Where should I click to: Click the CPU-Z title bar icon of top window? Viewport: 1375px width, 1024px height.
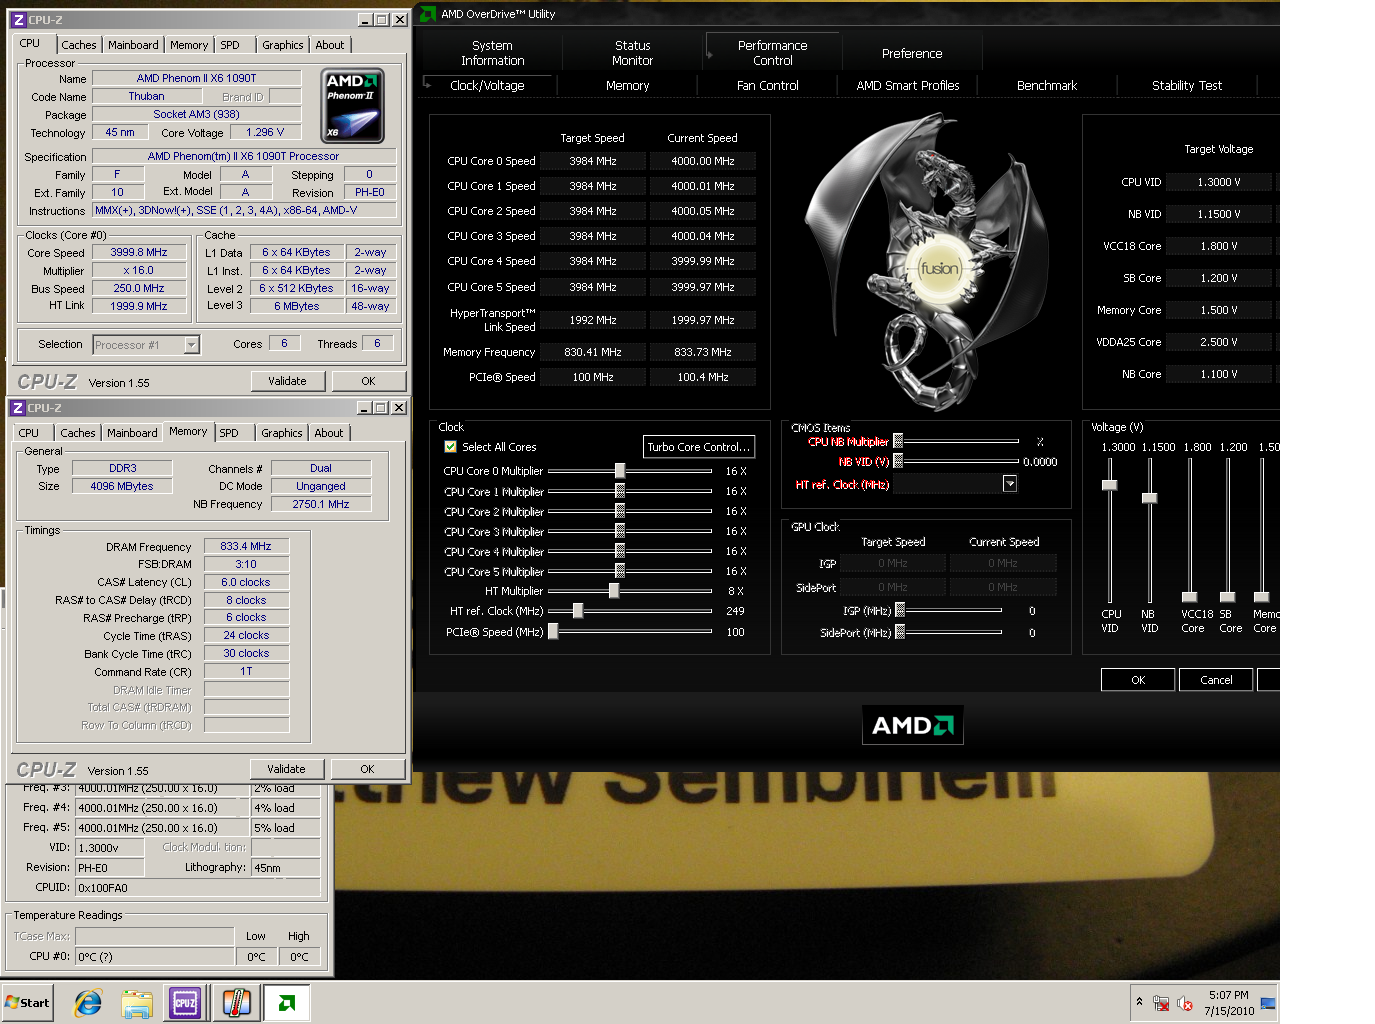pos(18,19)
